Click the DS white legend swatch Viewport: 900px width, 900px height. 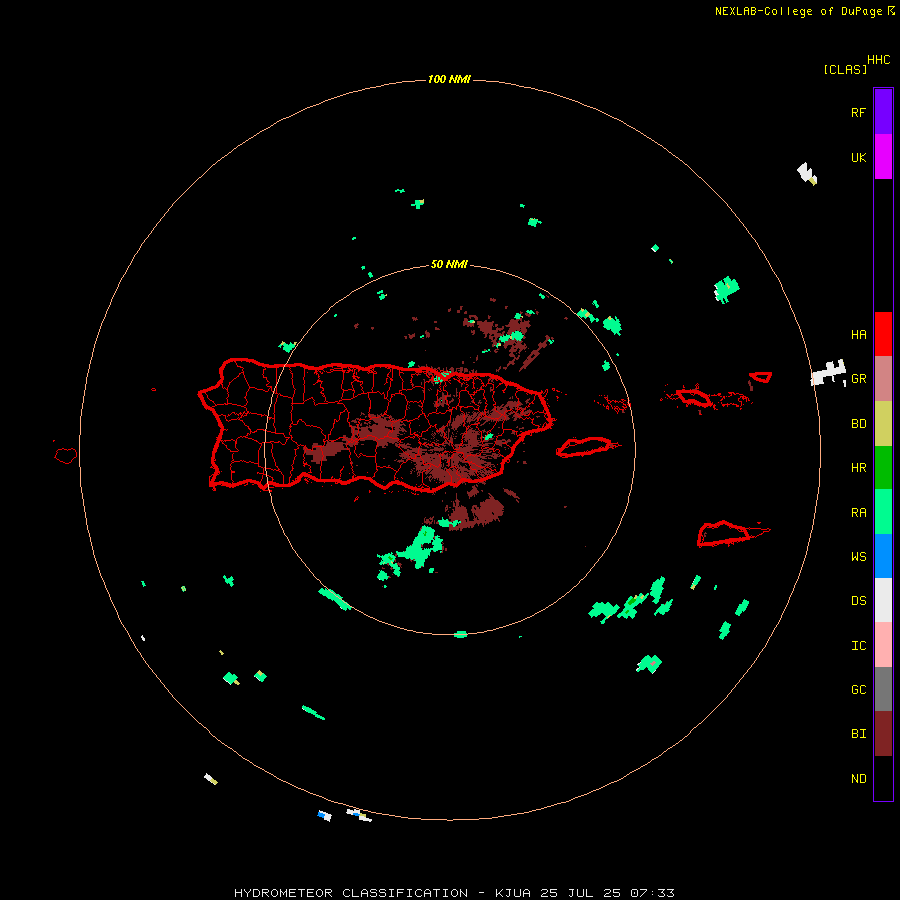point(883,600)
